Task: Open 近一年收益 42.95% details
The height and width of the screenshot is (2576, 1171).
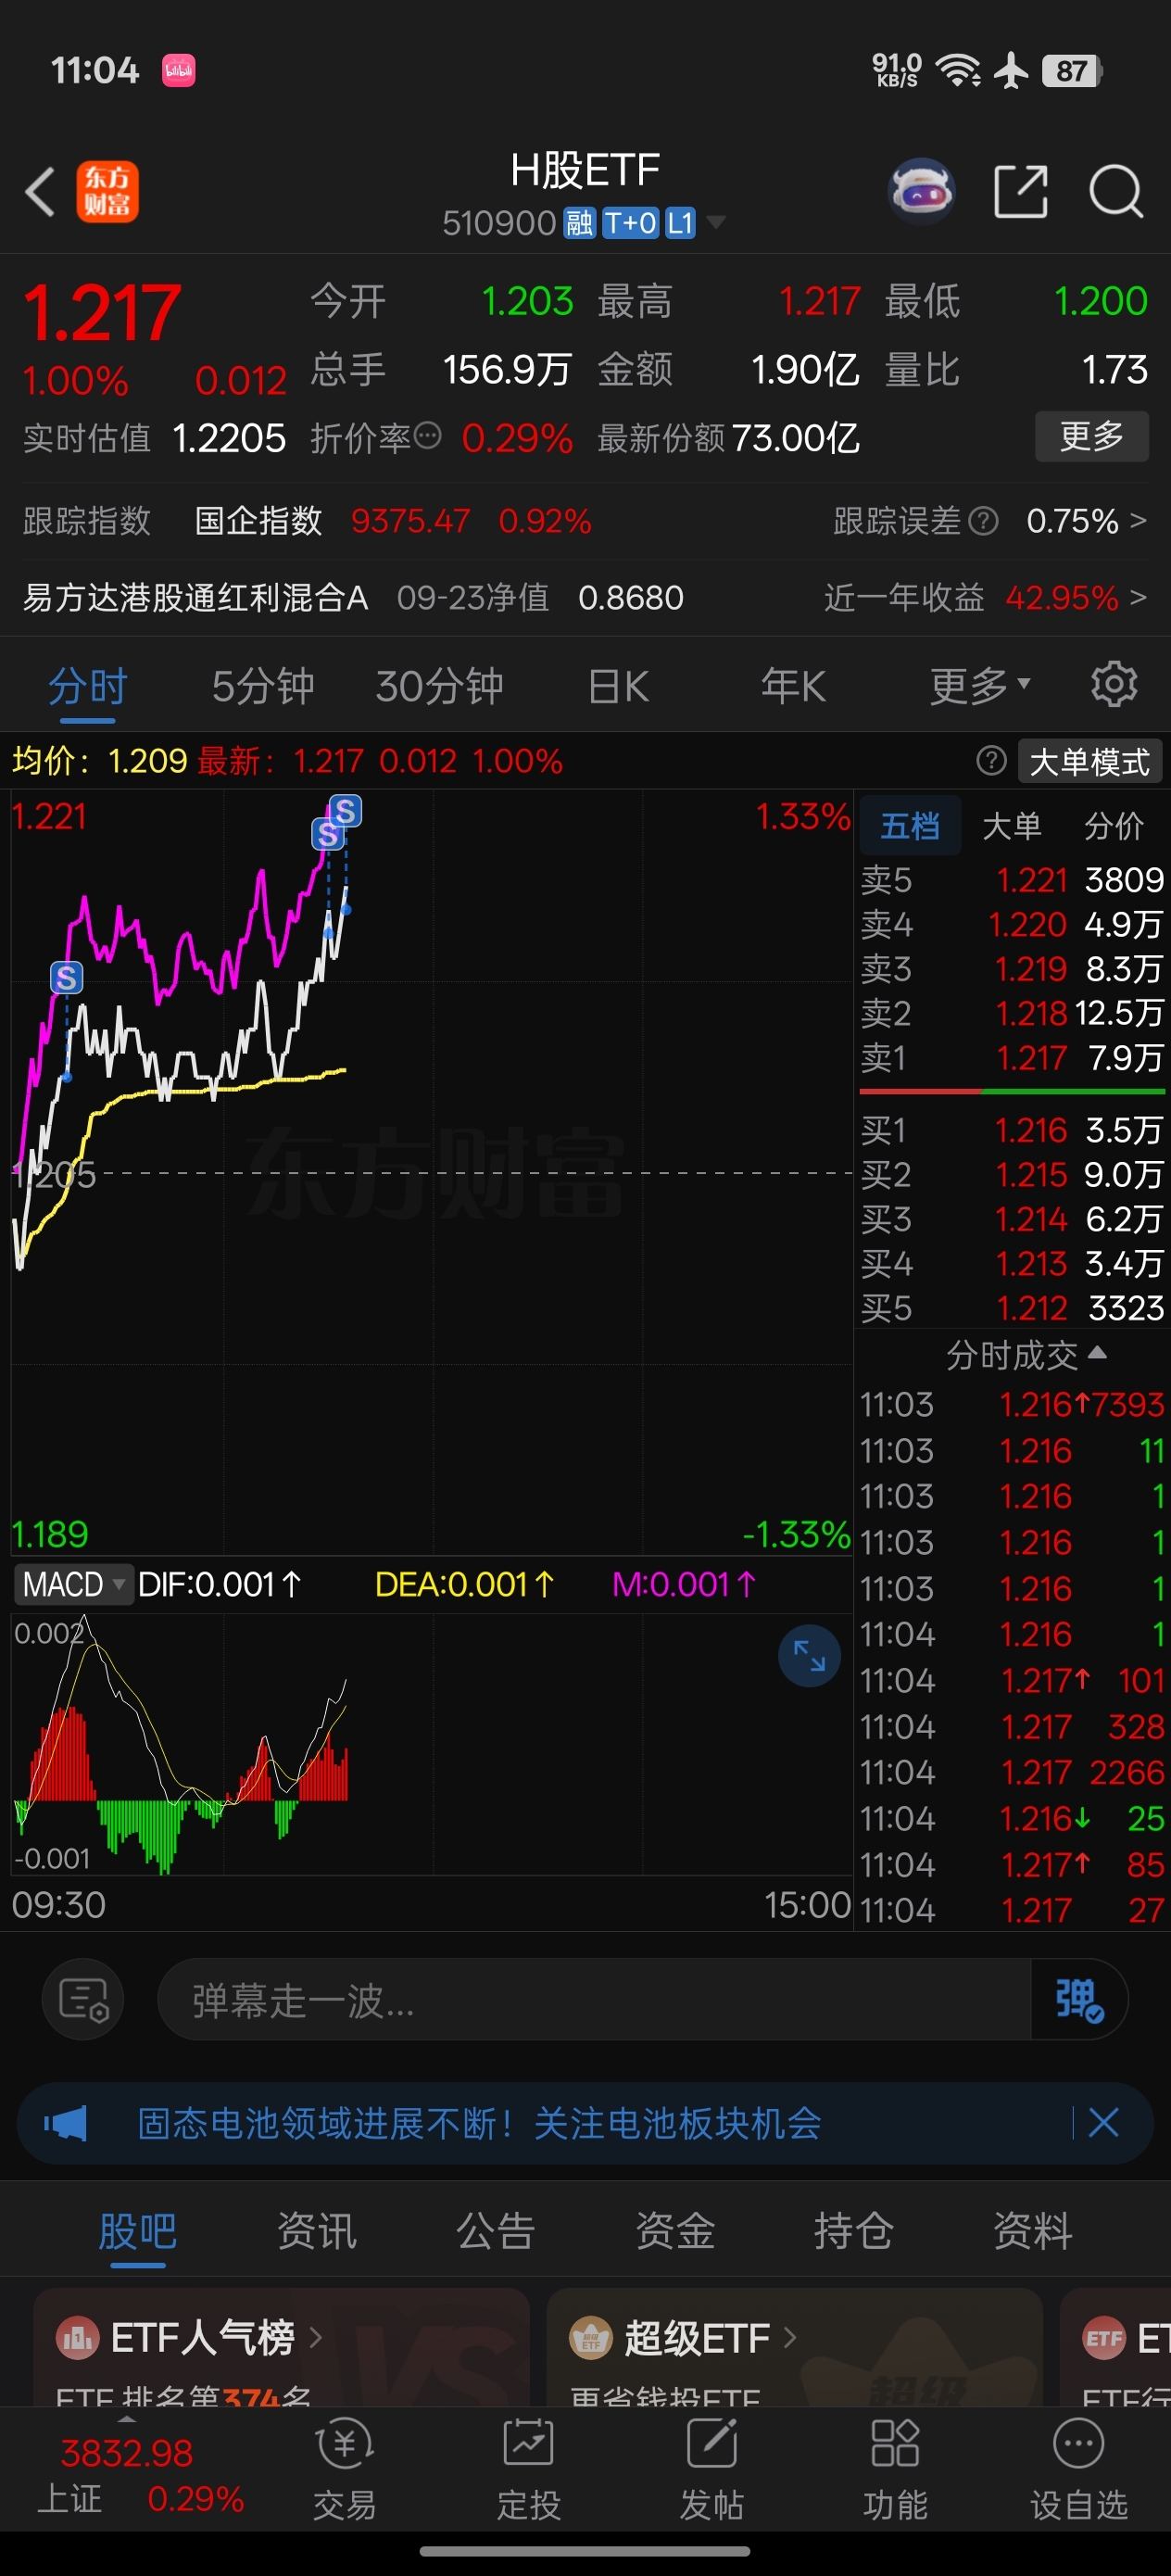Action: (x=984, y=598)
